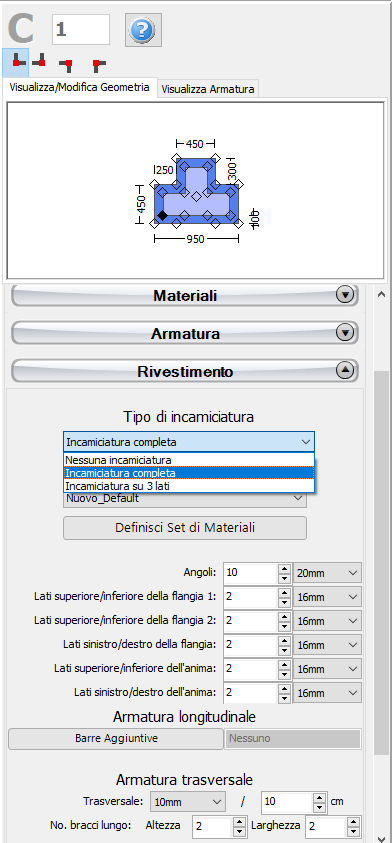This screenshot has width=392, height=843.
Task: Select the first T-section orientation icon
Action: [16, 62]
